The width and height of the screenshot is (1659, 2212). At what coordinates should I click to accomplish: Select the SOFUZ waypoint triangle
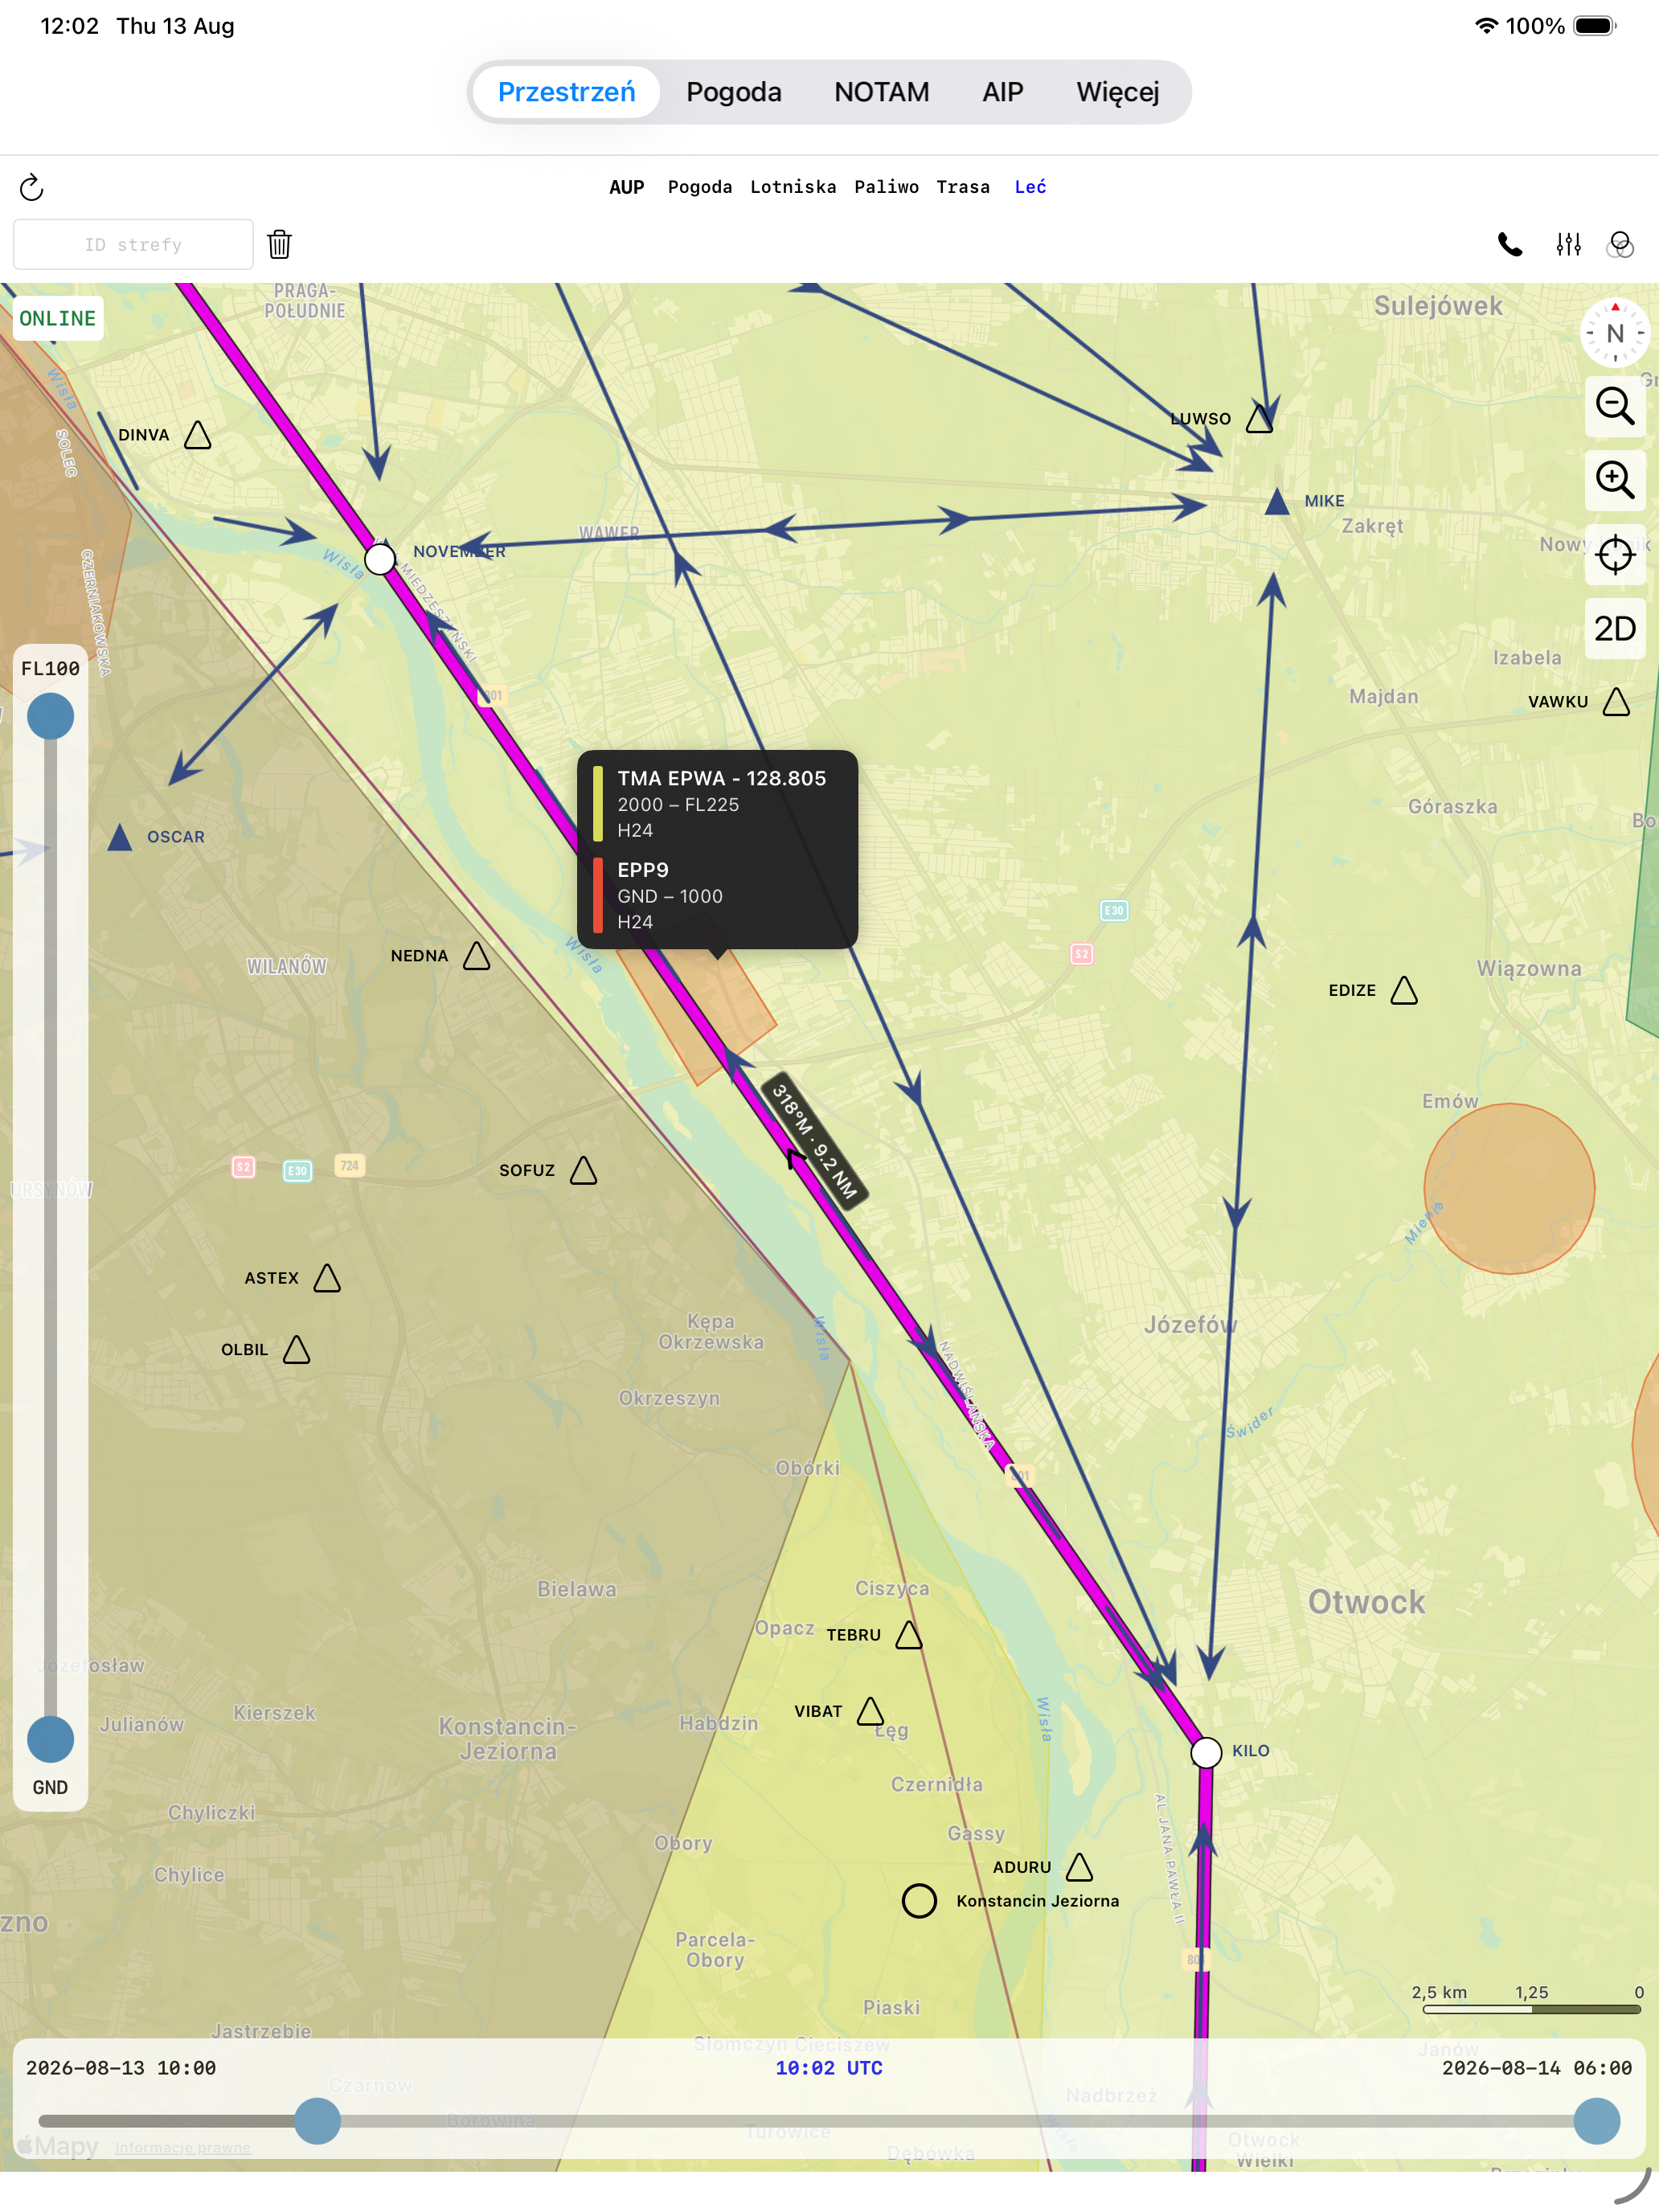584,1170
